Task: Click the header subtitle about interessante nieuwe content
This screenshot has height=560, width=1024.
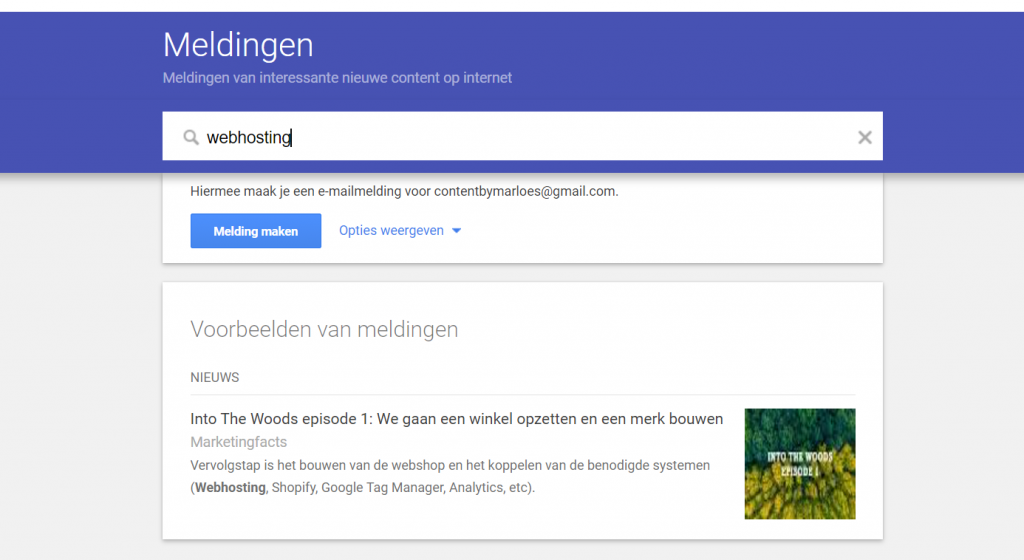Action: [x=337, y=78]
